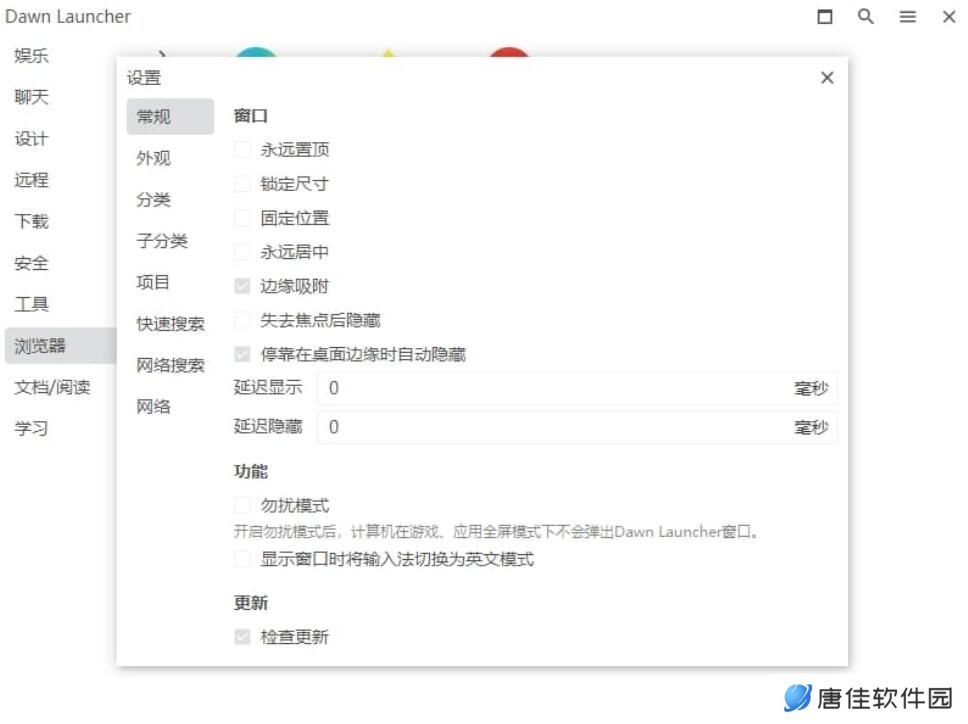
Task: Close the Dawn Launcher main window
Action: pyautogui.click(x=949, y=17)
